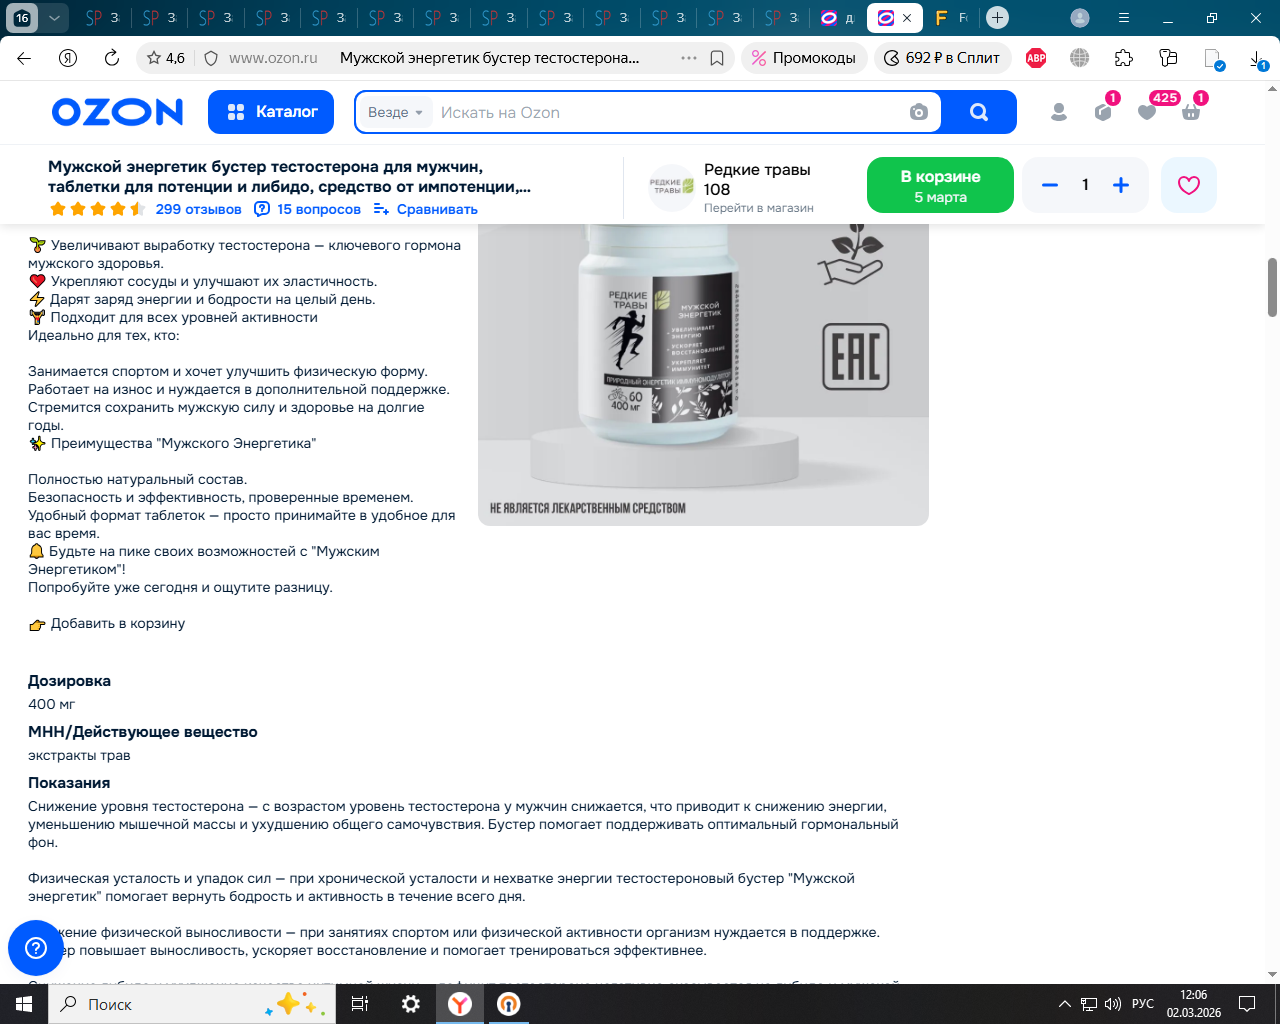
Task: Click the green 'В корзине' button
Action: 940,185
